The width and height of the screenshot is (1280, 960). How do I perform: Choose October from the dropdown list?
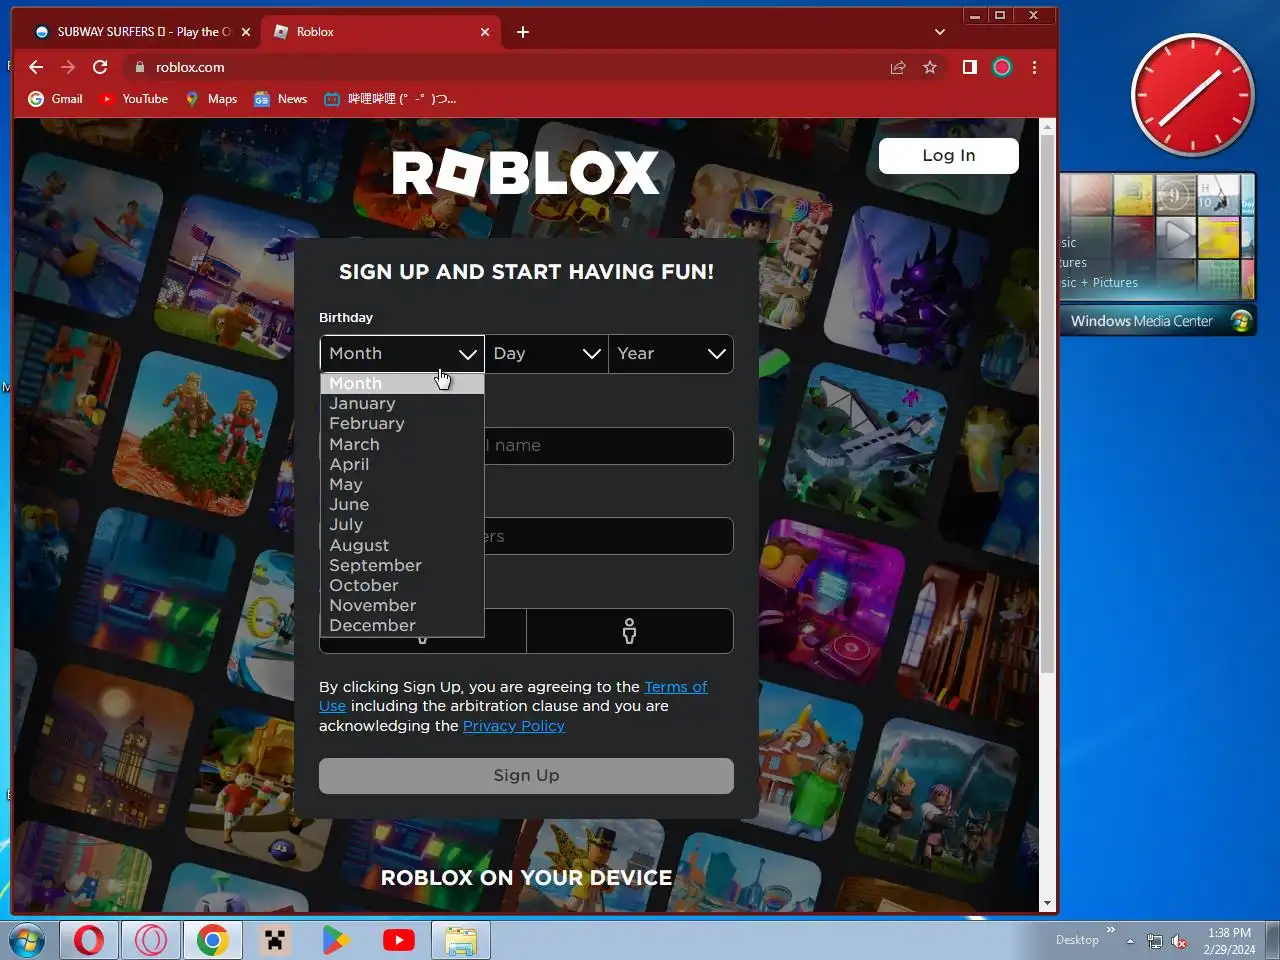click(402, 585)
